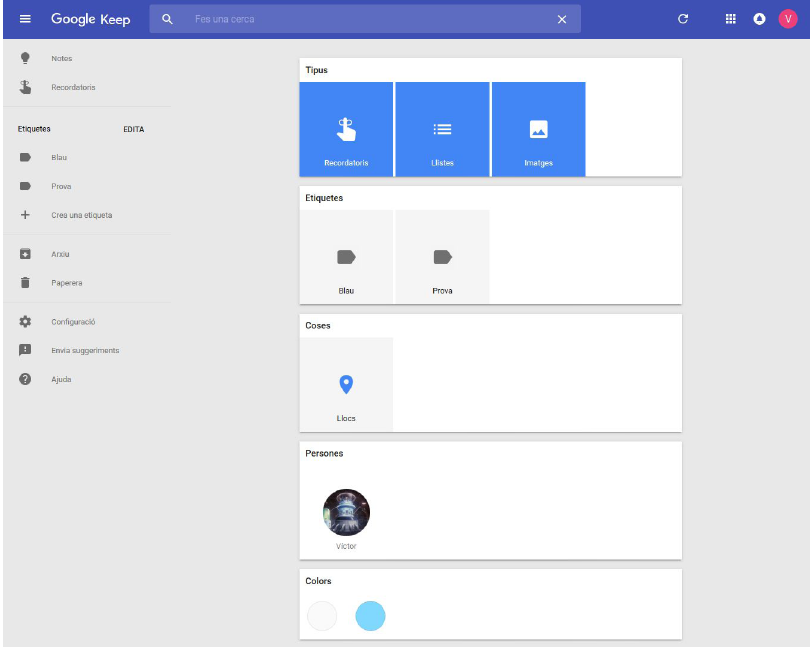
Task: Filter by light blue color swatch
Action: coord(370,616)
